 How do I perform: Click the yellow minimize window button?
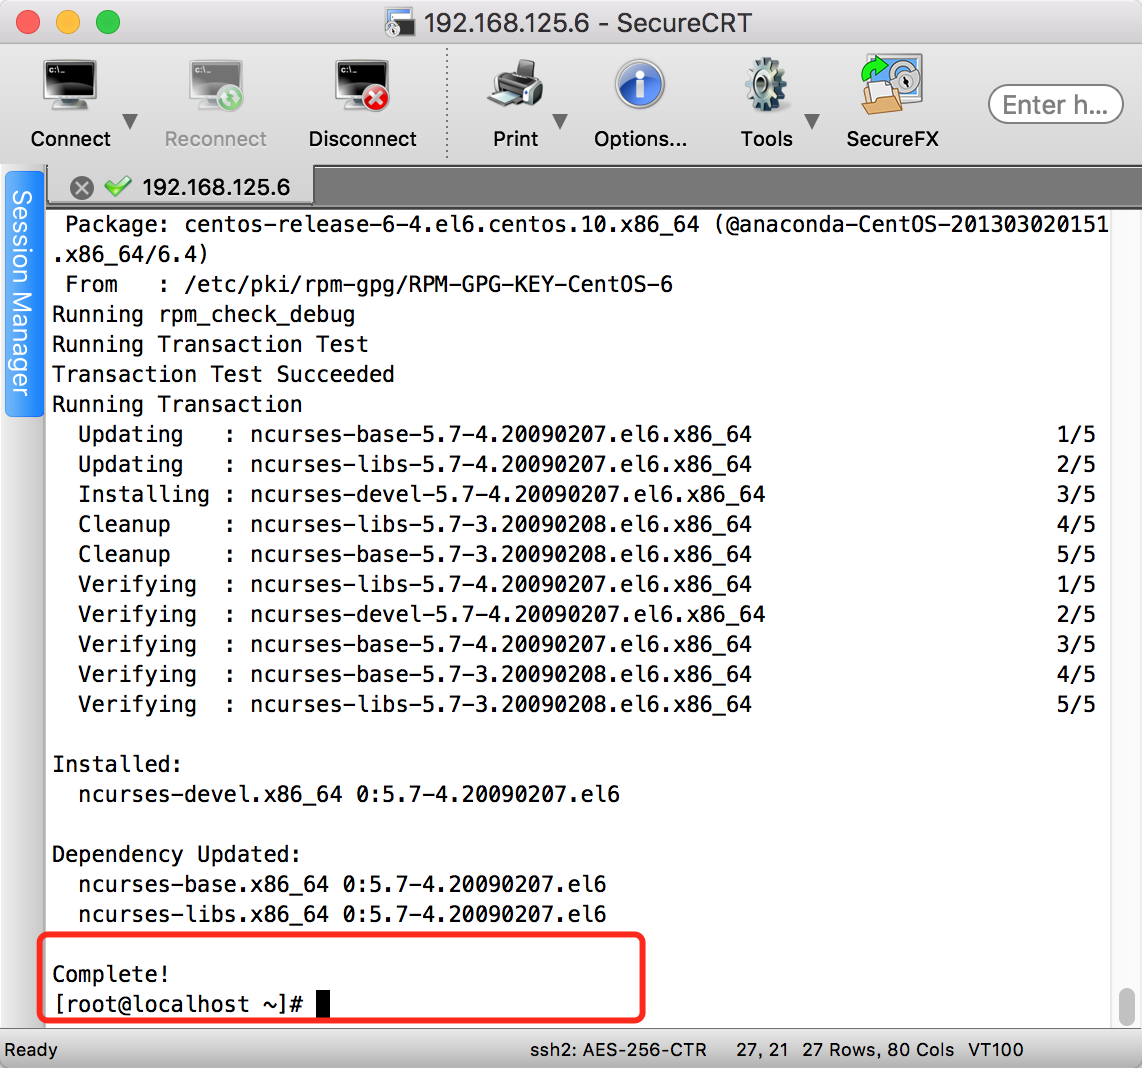(x=68, y=22)
